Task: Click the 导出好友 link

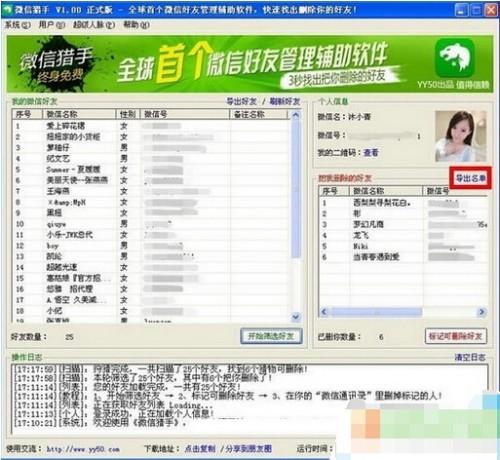Action: [x=242, y=101]
